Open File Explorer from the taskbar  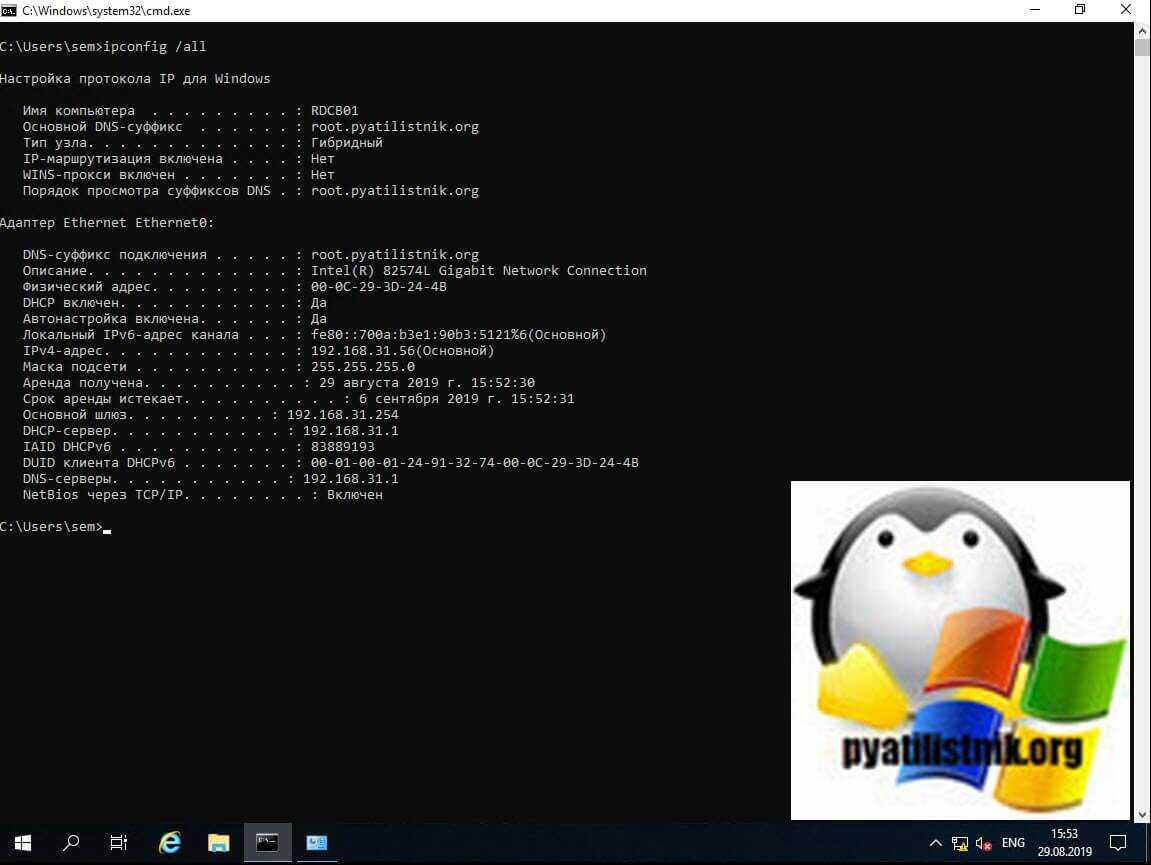tap(219, 843)
